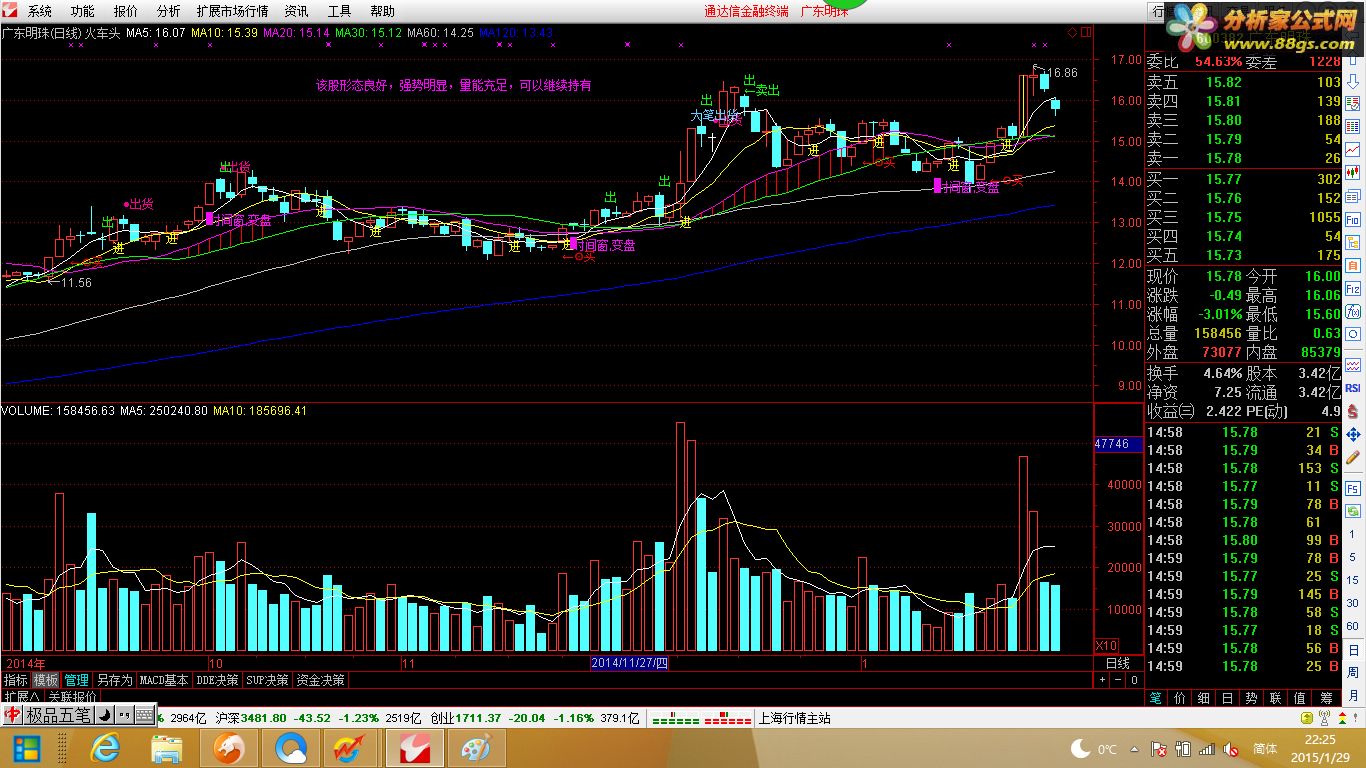Screen dimensions: 1366x768
Task: Switch to 60-minute period
Action: click(x=1353, y=625)
